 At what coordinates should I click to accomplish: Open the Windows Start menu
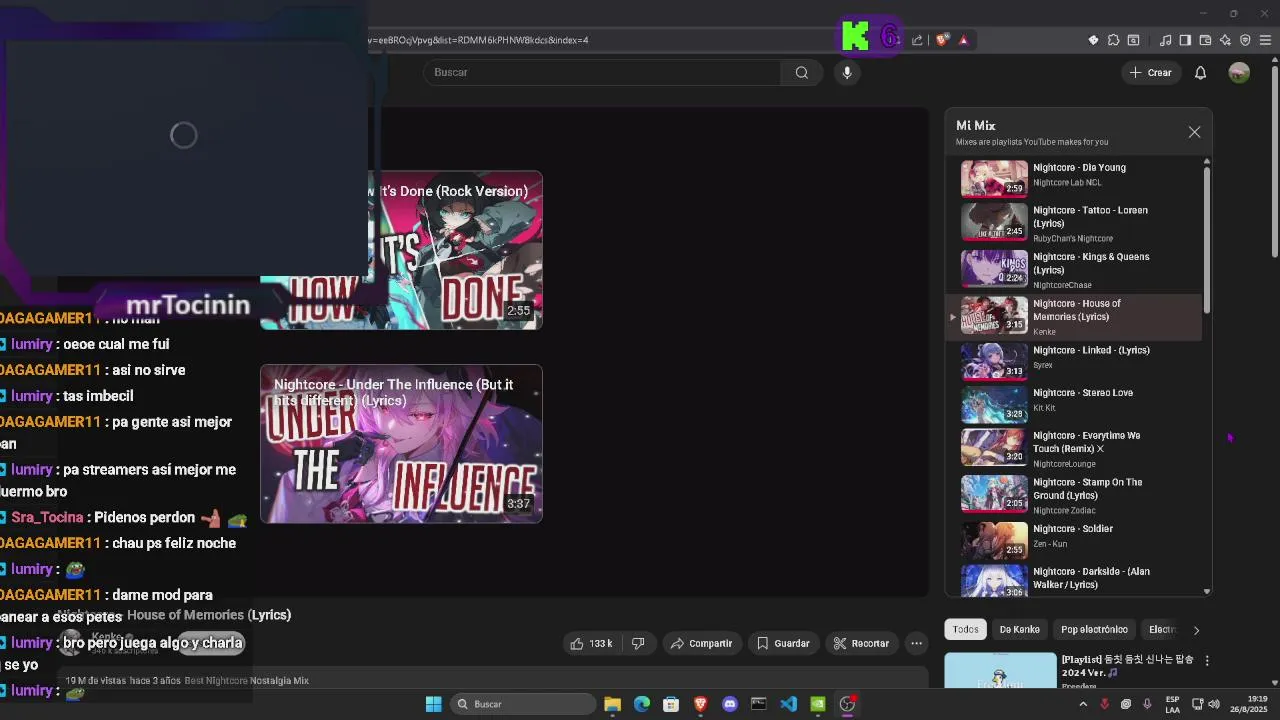pyautogui.click(x=433, y=704)
